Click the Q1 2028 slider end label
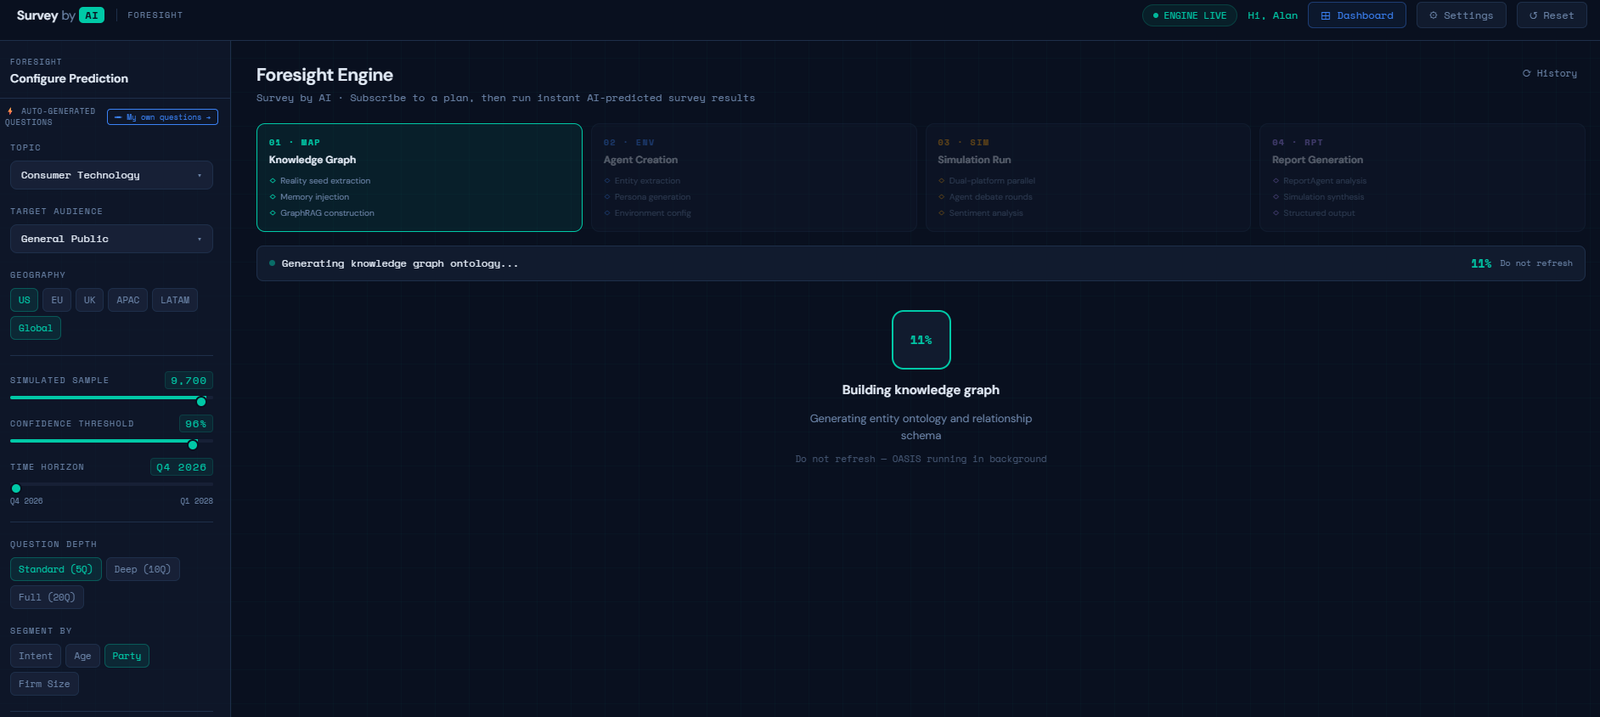Image resolution: width=1600 pixels, height=717 pixels. pyautogui.click(x=196, y=501)
